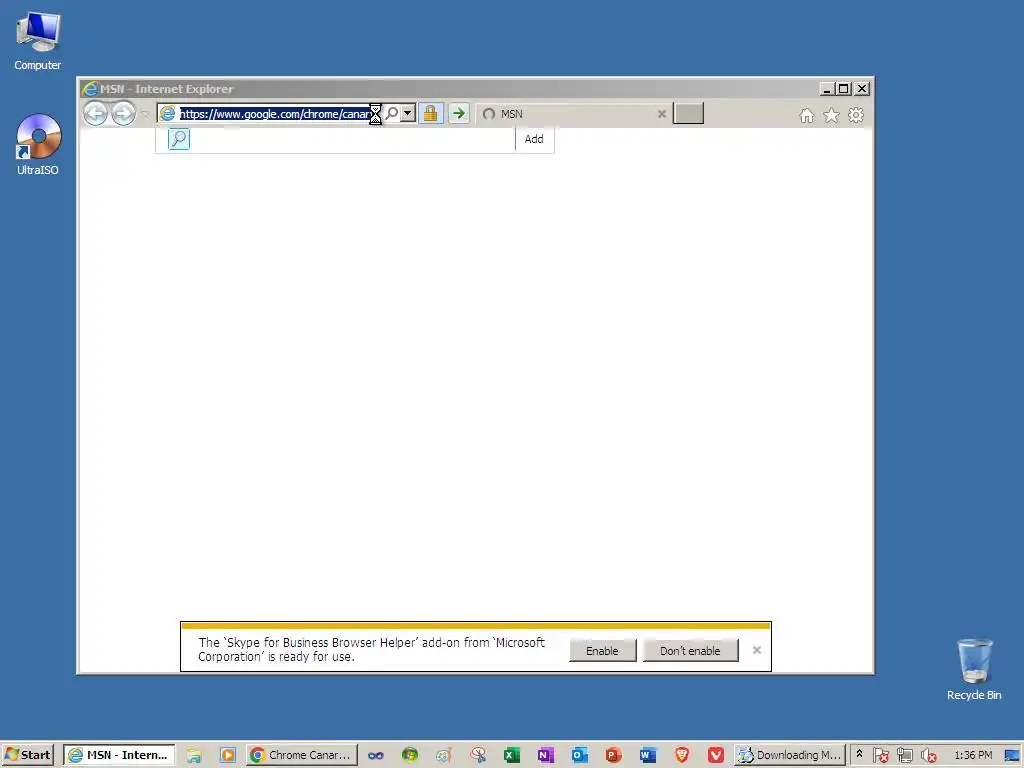Screen dimensions: 1024x768
Task: Dismiss the add-on notification bar
Action: pos(757,650)
